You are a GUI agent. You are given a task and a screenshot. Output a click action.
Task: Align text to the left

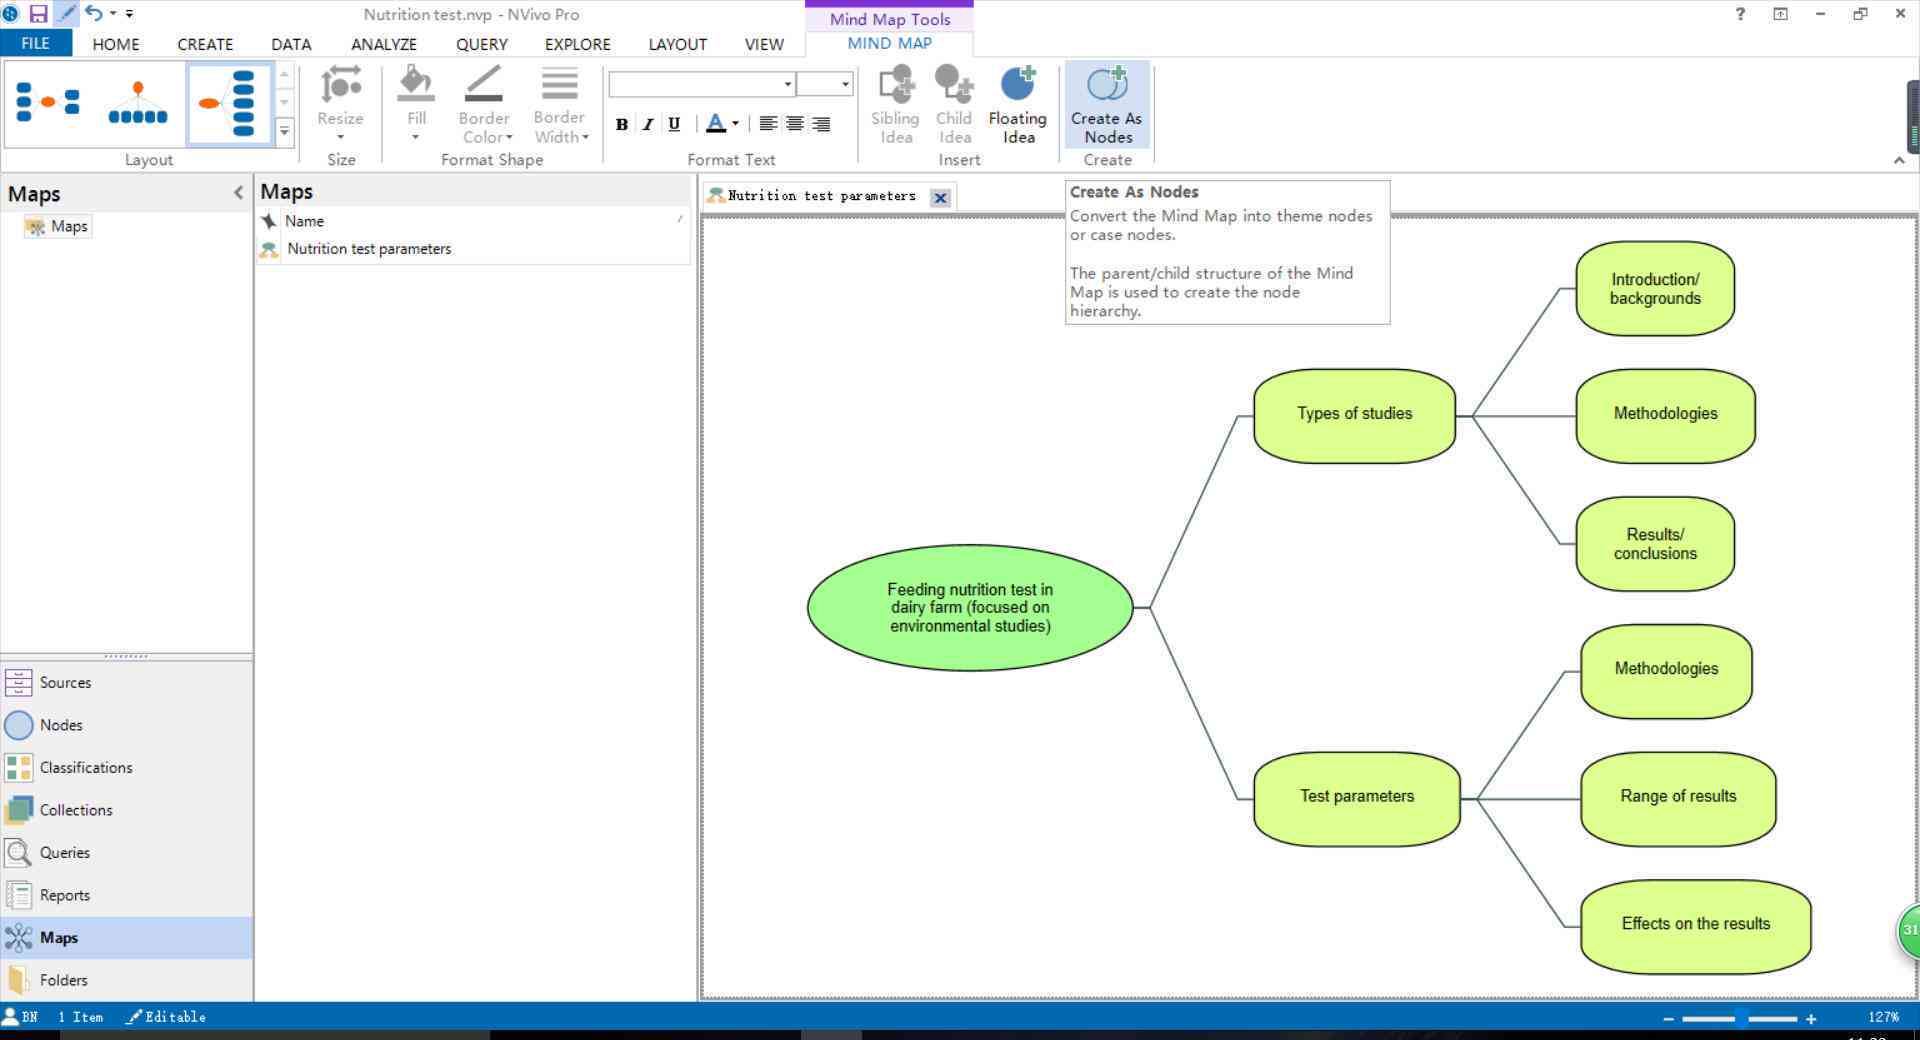[768, 124]
